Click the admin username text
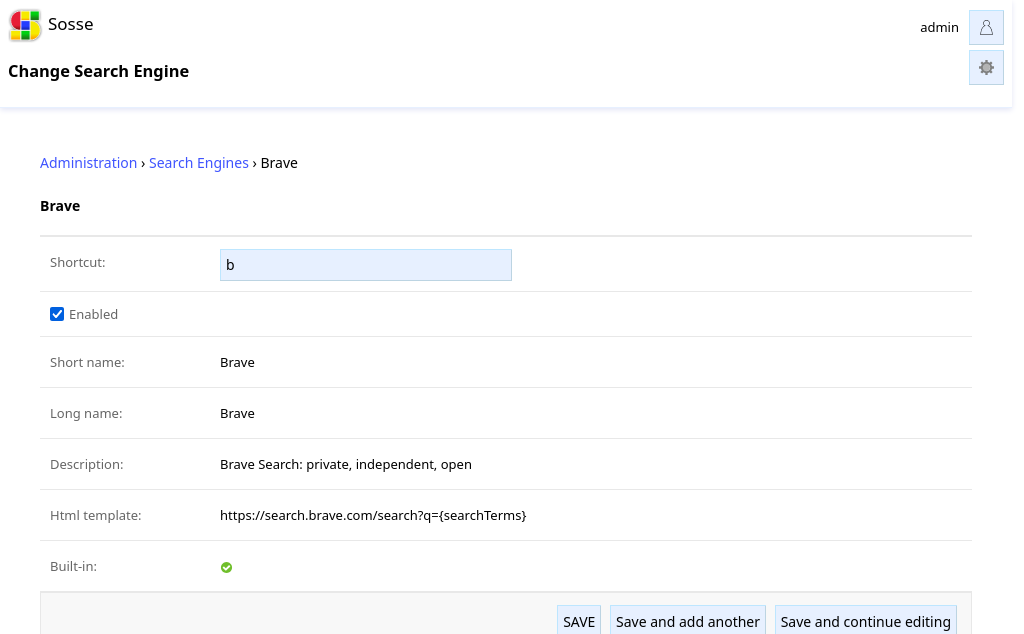The image size is (1024, 634). tap(939, 27)
